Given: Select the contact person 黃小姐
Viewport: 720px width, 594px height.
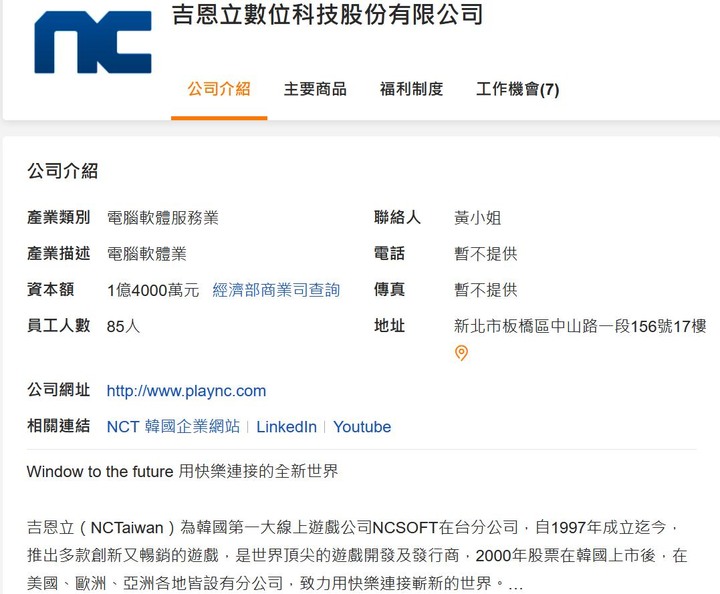Looking at the screenshot, I should click(x=478, y=218).
